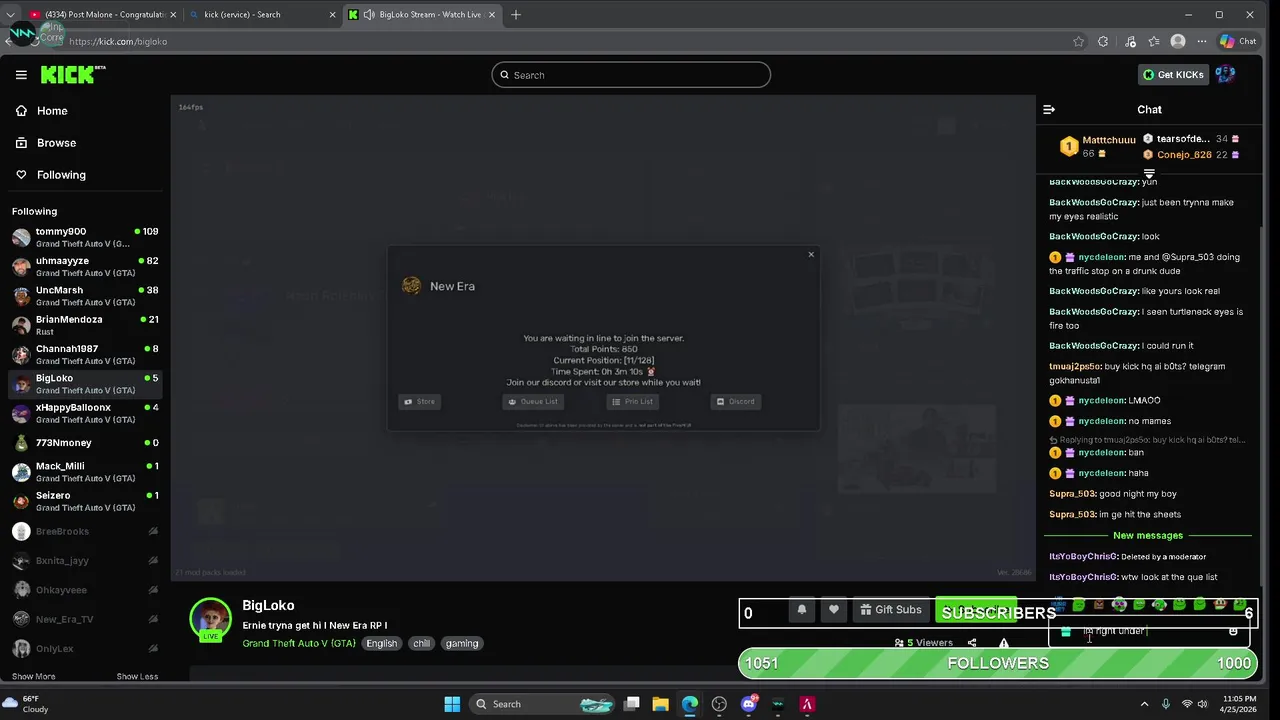Screen dimensions: 1280x720
Task: Click the New messages divider in chat
Action: coord(1148,535)
